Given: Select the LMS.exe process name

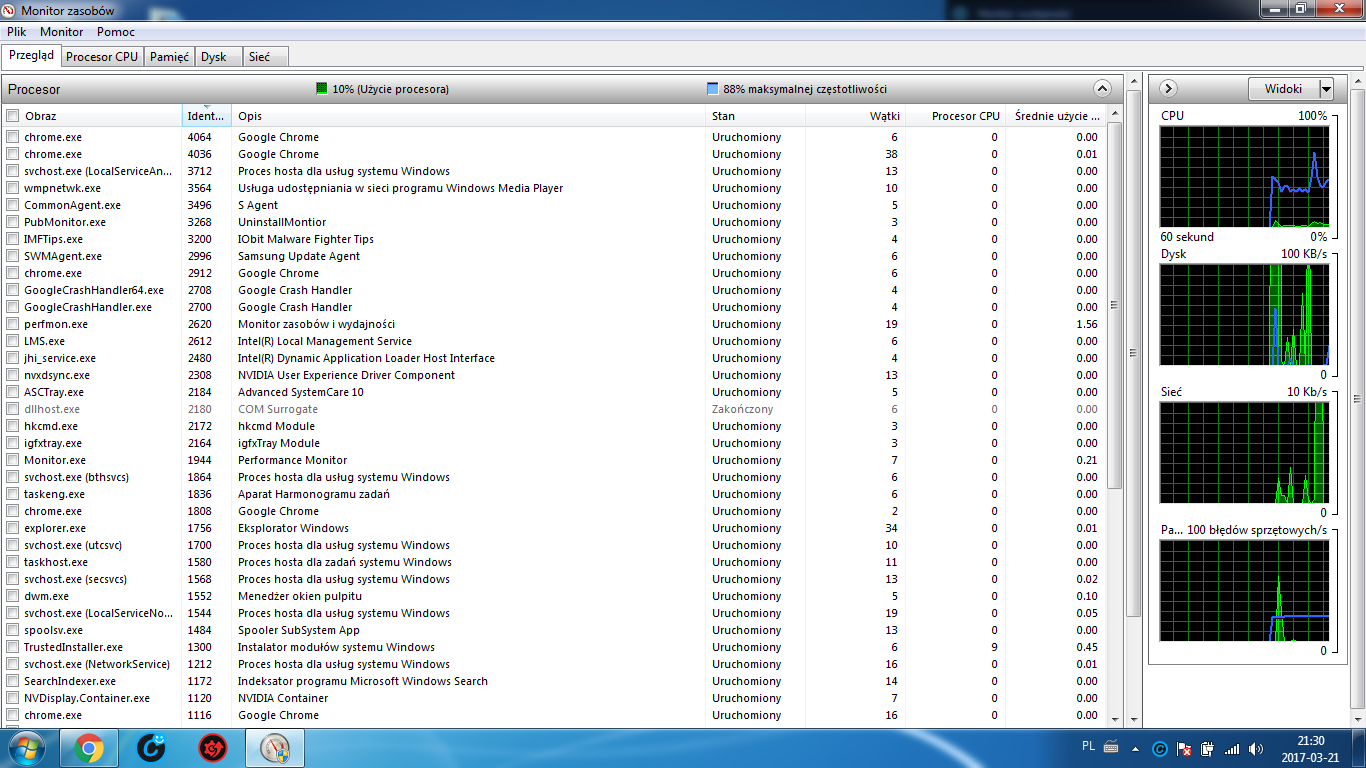Looking at the screenshot, I should coord(44,341).
